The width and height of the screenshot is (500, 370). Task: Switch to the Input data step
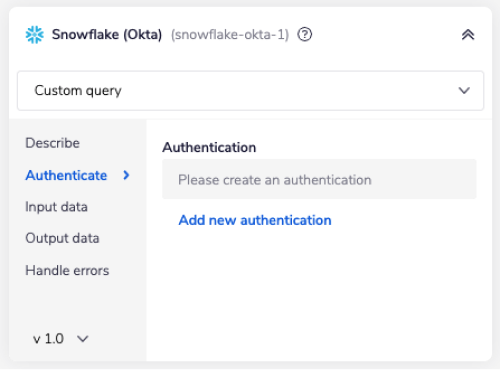(x=56, y=207)
